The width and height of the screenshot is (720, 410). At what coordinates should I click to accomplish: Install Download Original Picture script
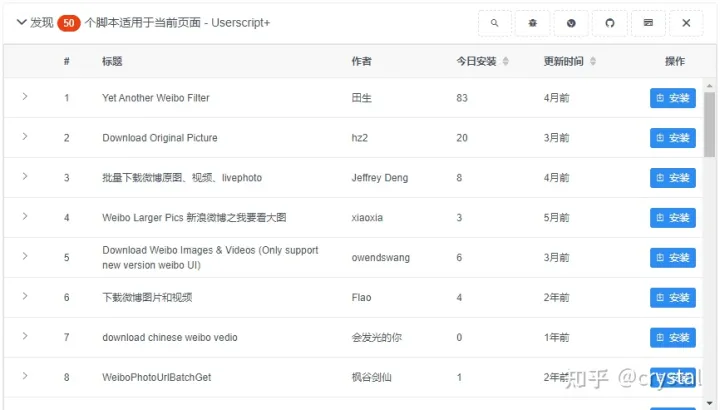(x=673, y=138)
